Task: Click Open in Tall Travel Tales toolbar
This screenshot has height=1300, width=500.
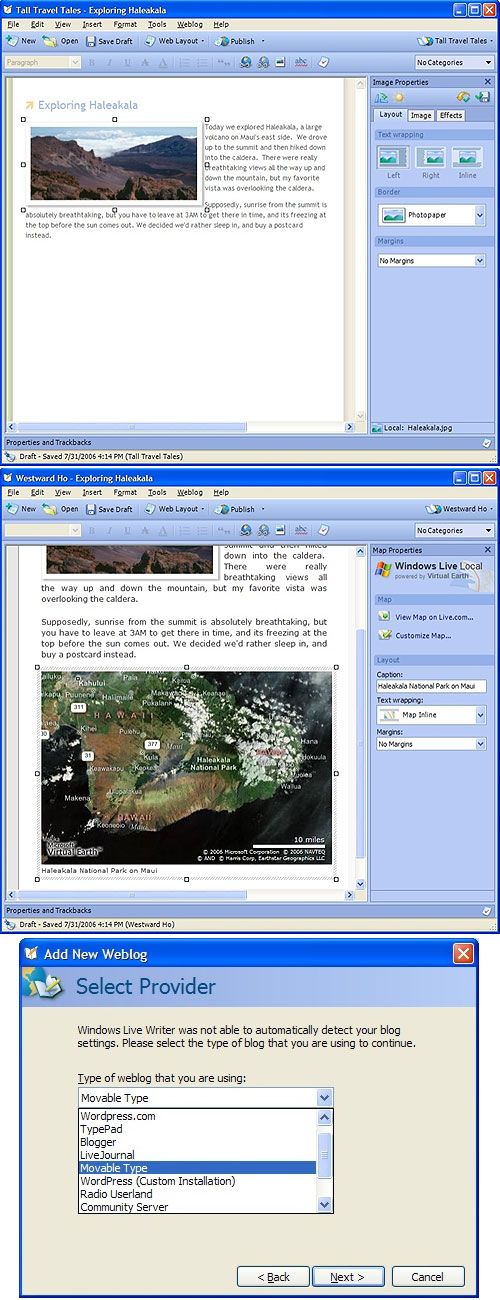Action: point(61,41)
